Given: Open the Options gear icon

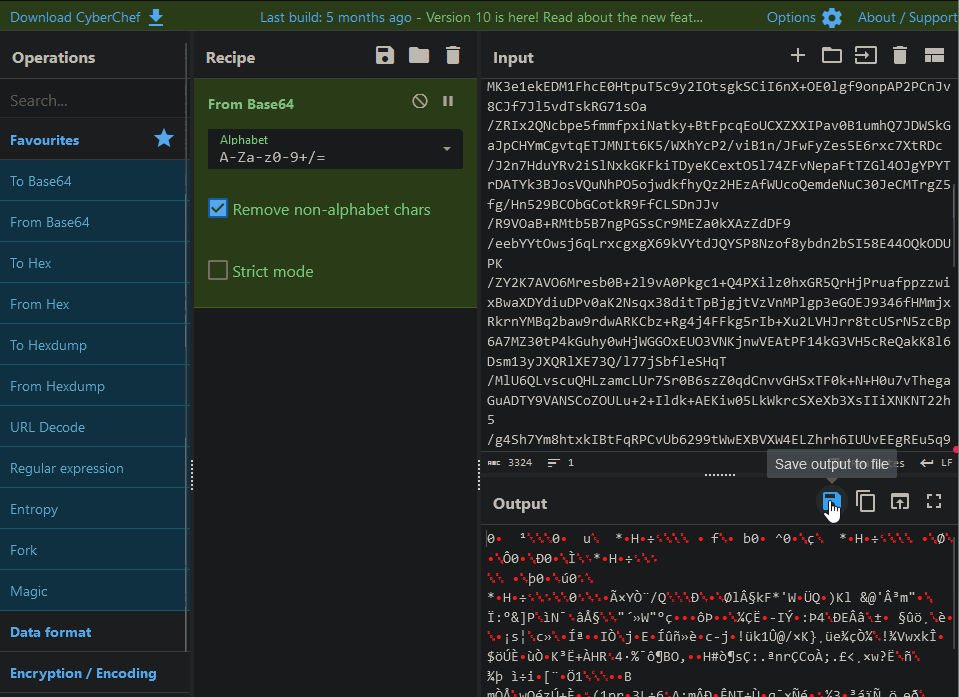Looking at the screenshot, I should pos(832,18).
